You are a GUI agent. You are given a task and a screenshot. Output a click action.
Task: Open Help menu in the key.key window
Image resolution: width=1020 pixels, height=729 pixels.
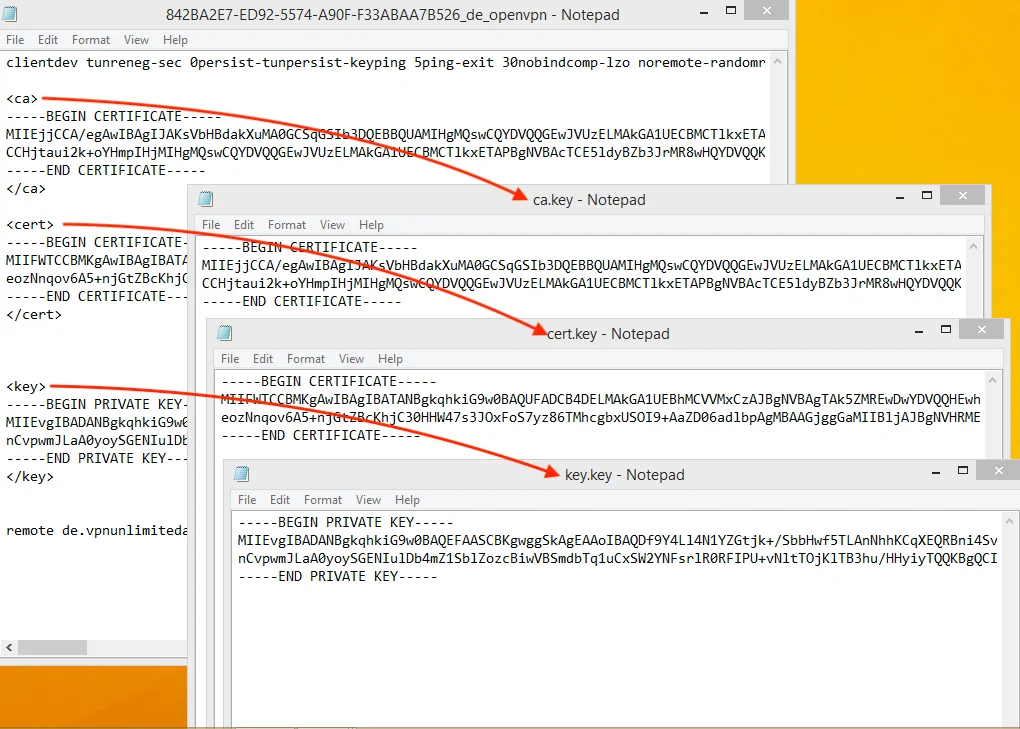click(407, 500)
